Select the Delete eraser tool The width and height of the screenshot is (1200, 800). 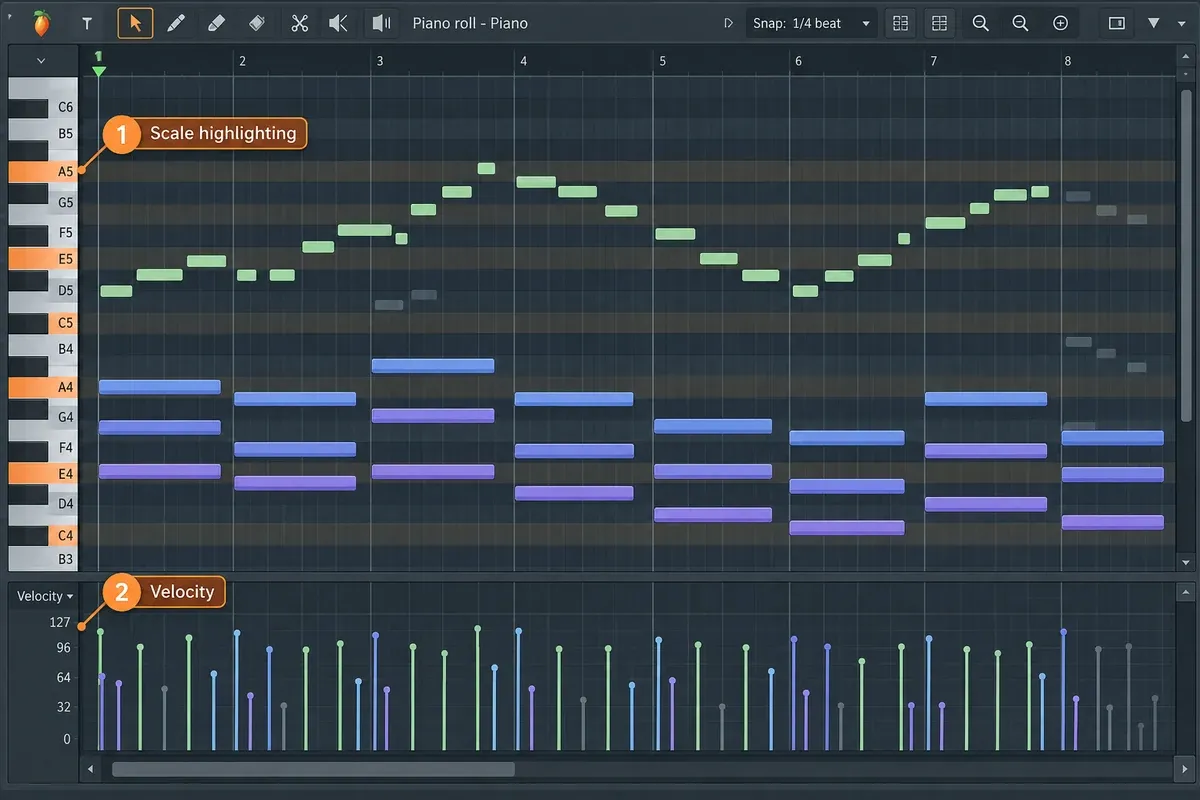click(x=256, y=23)
